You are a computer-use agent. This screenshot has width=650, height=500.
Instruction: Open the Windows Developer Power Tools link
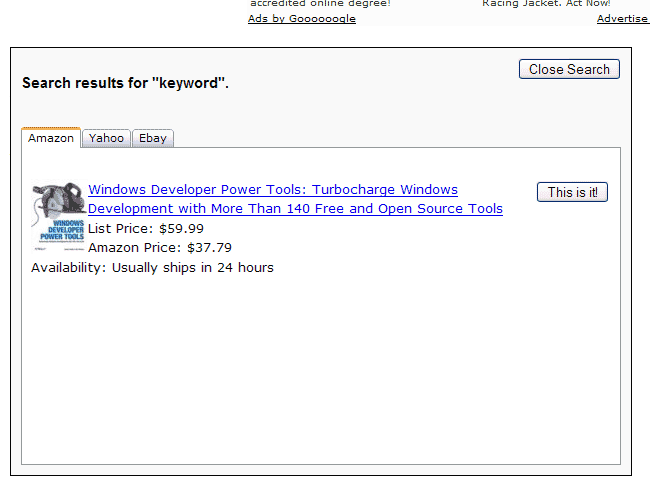[x=295, y=199]
